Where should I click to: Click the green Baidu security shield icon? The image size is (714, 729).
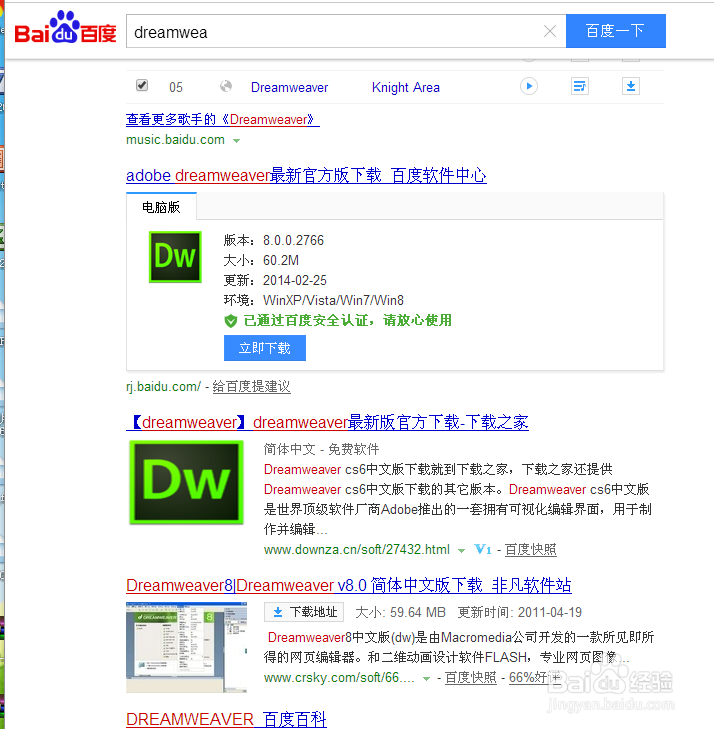231,321
